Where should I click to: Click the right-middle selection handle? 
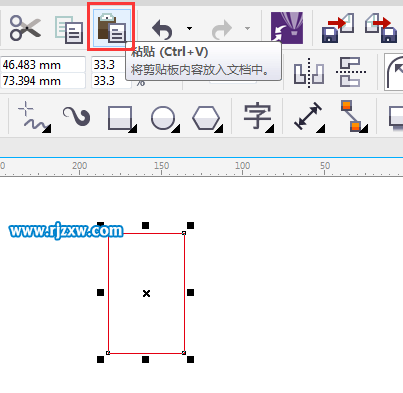(x=190, y=293)
